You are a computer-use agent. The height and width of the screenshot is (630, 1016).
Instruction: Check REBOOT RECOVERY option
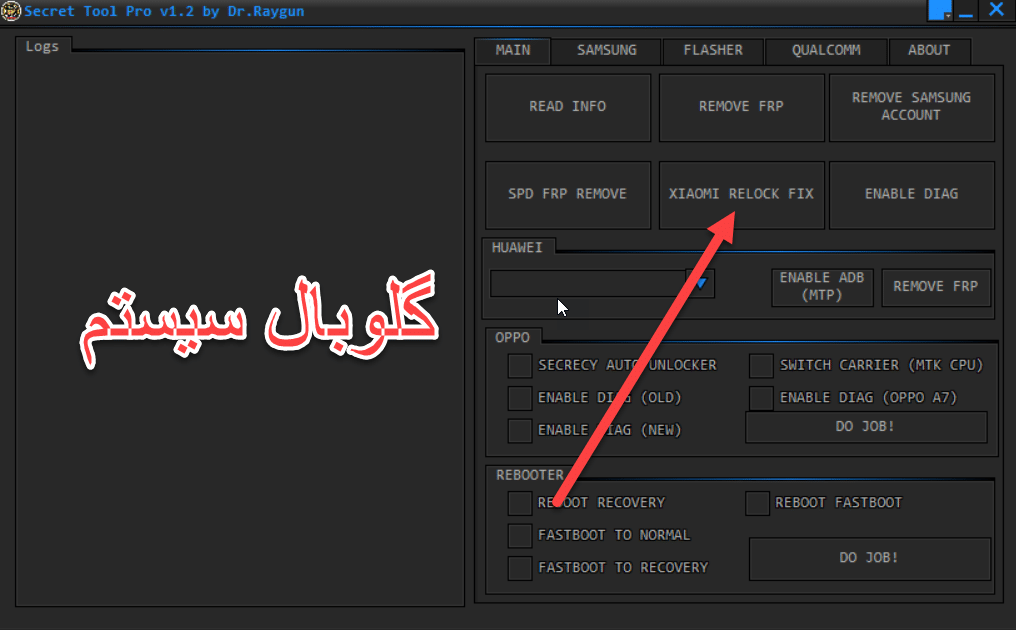tap(520, 503)
